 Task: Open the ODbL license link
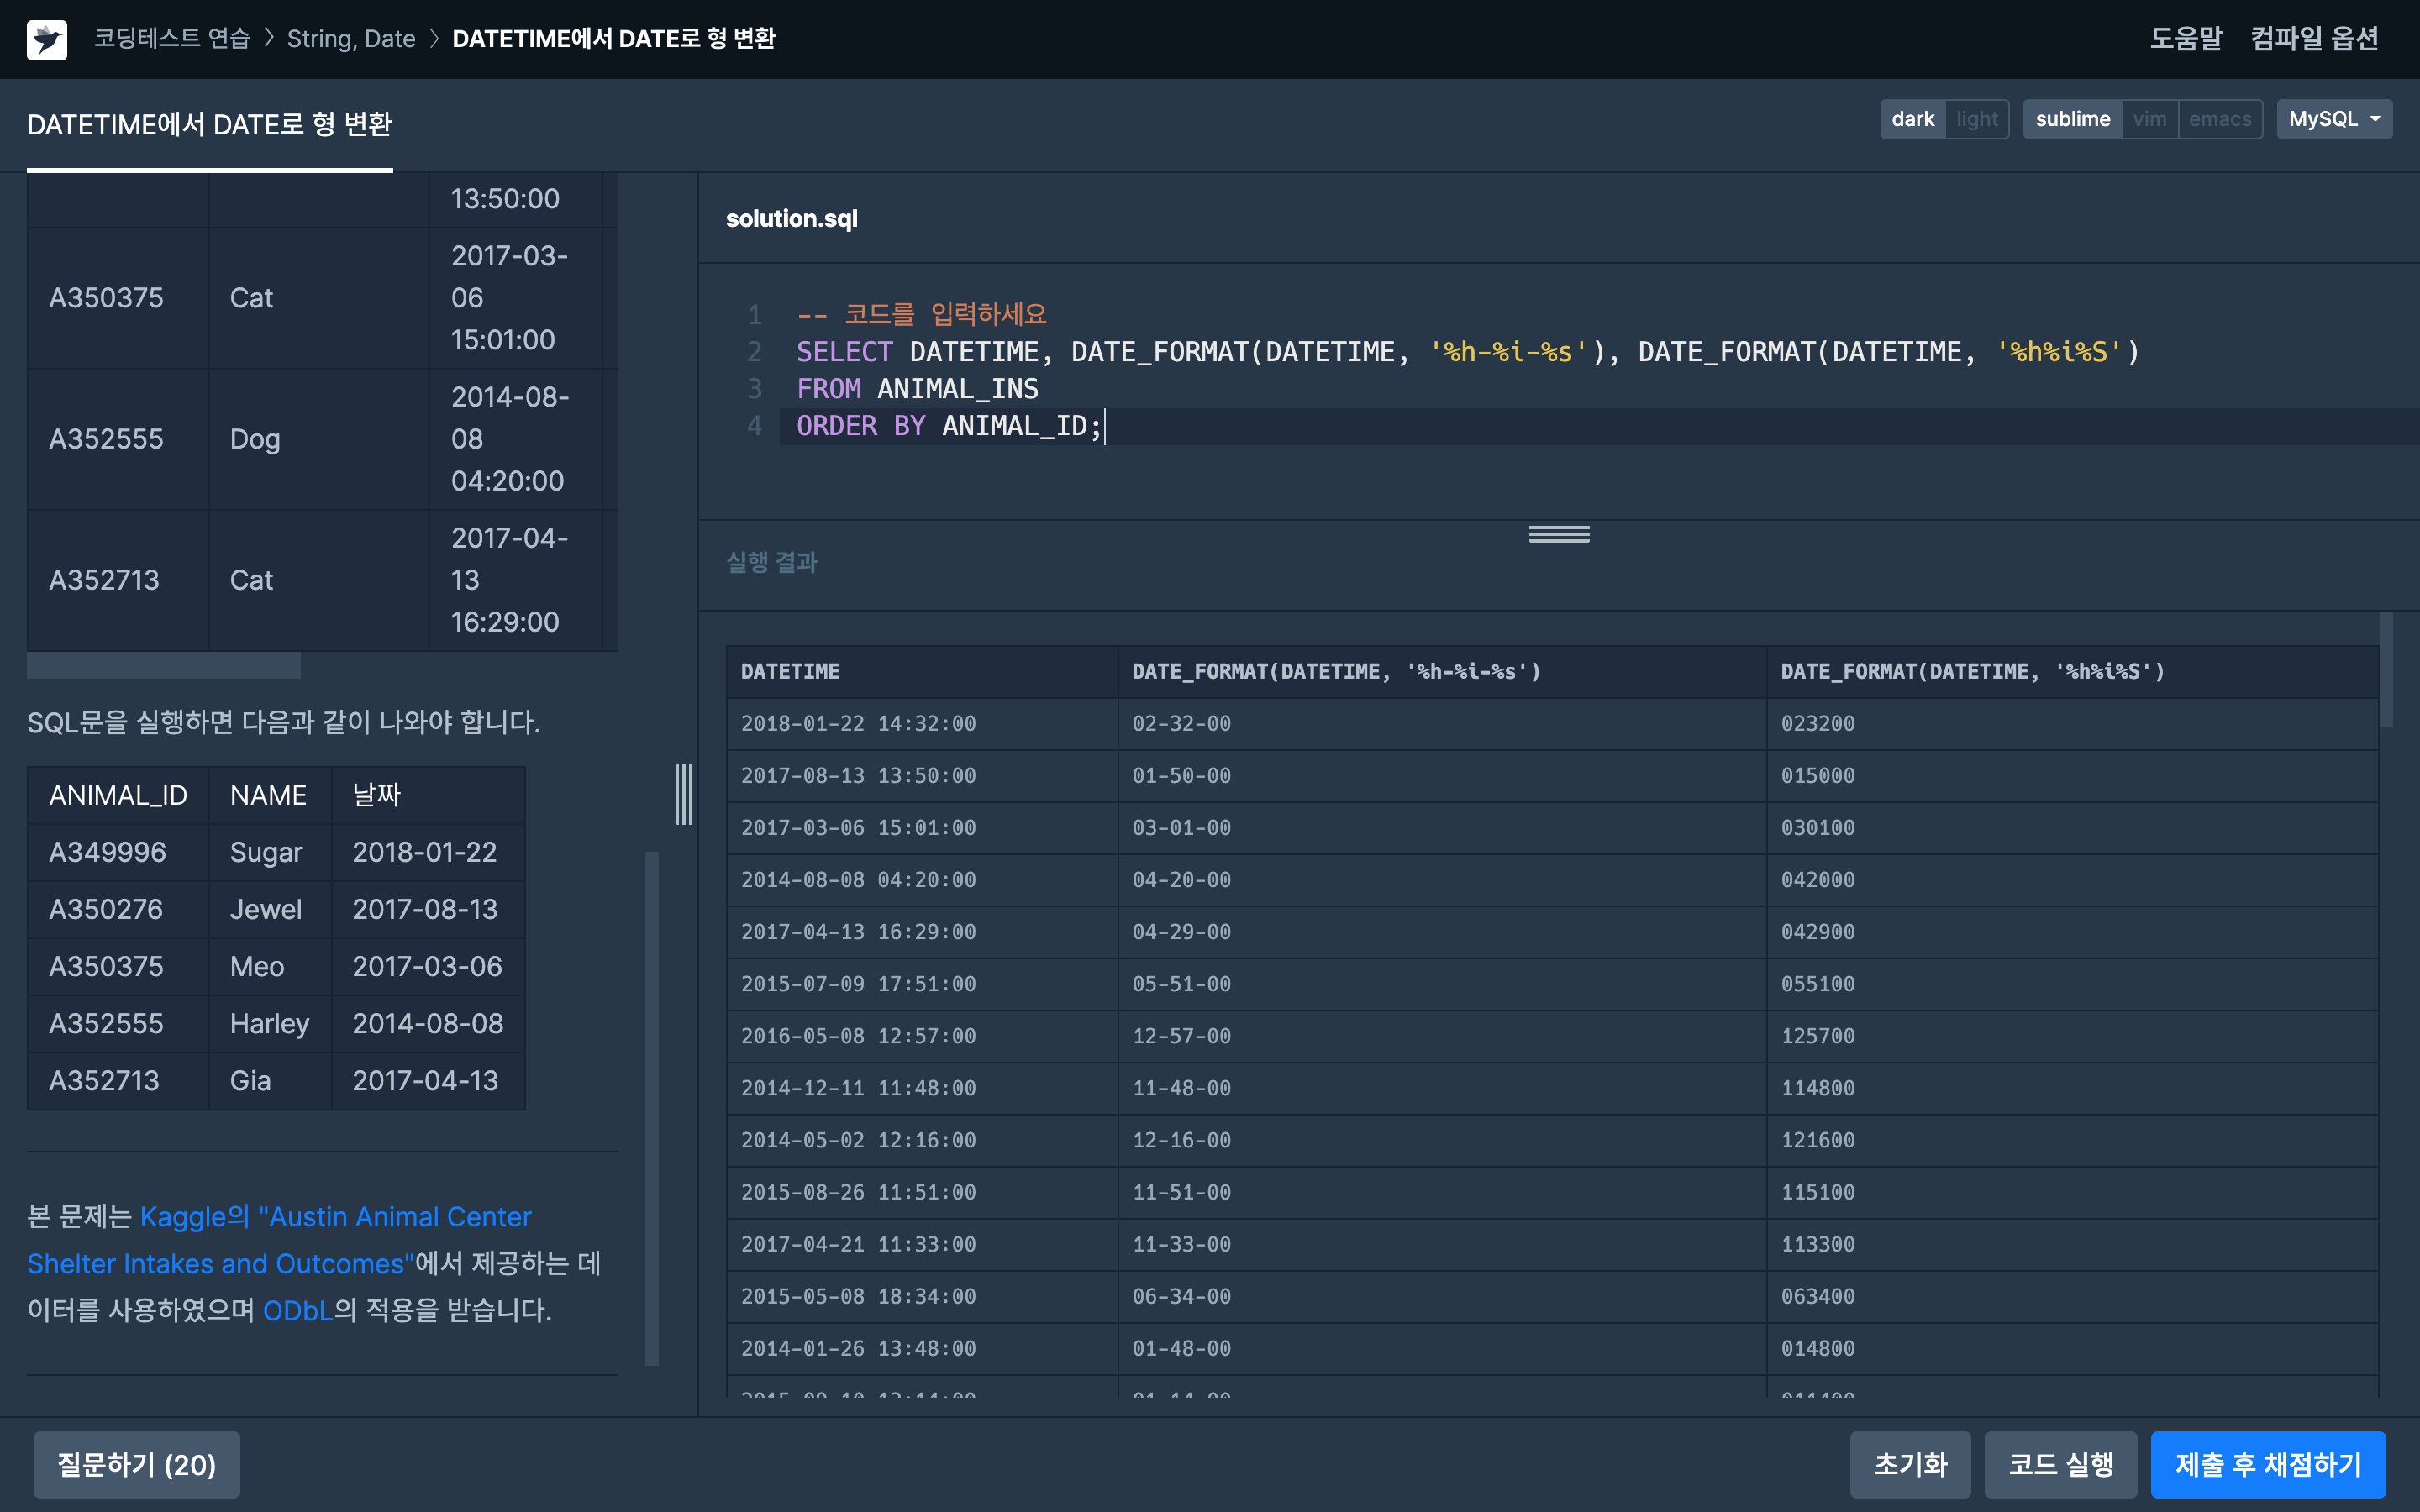point(297,1310)
